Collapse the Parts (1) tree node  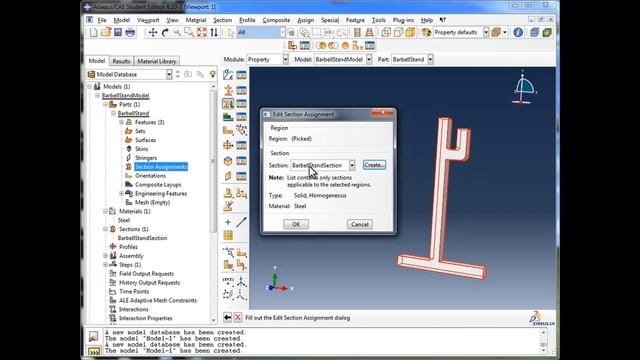tap(106, 104)
